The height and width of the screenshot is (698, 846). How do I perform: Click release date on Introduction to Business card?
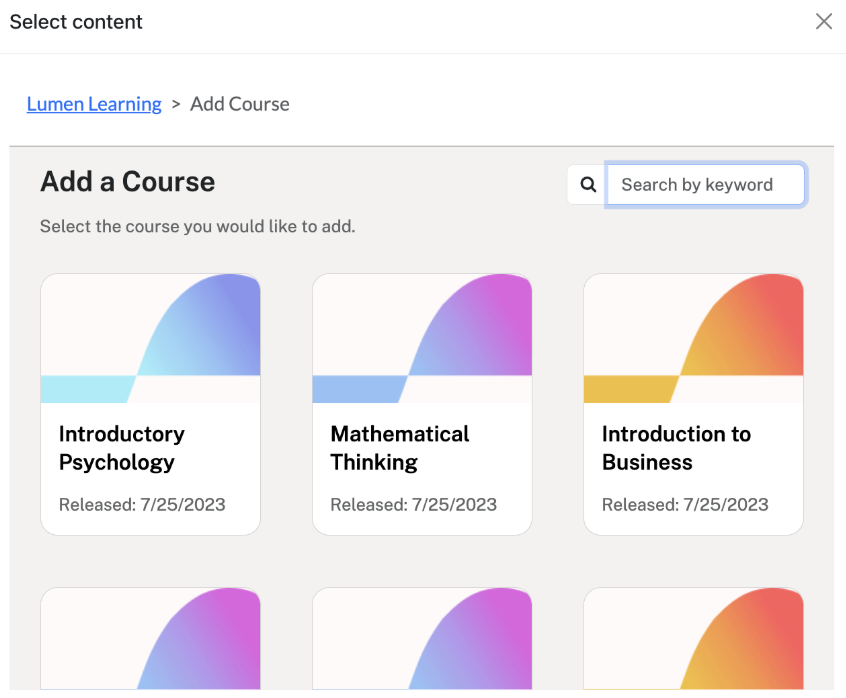[685, 504]
